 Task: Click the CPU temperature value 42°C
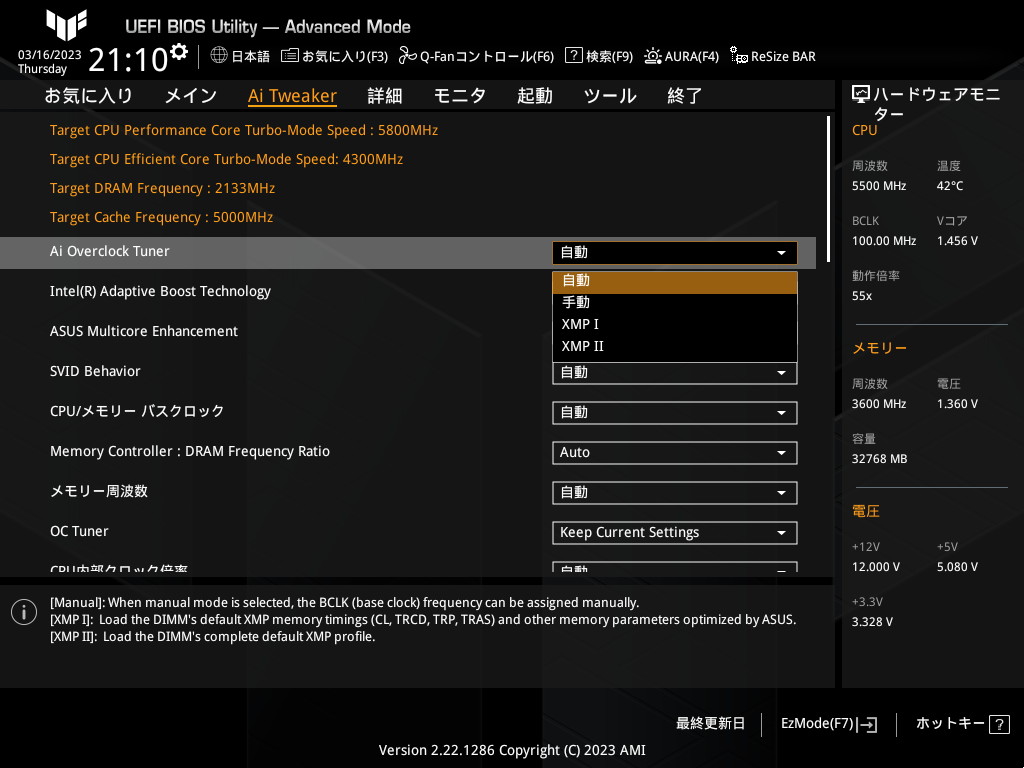(950, 186)
